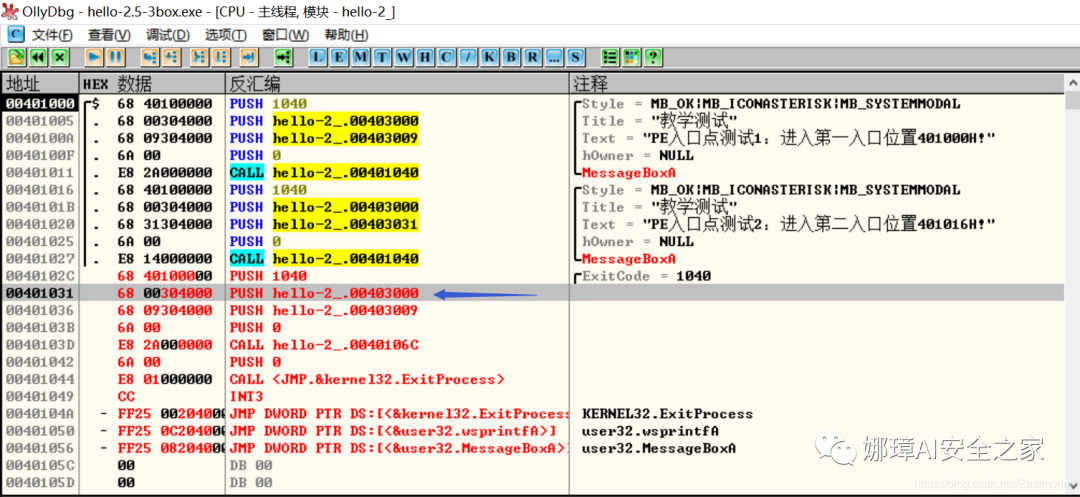Open Run trace with ellipsis button

tap(553, 57)
